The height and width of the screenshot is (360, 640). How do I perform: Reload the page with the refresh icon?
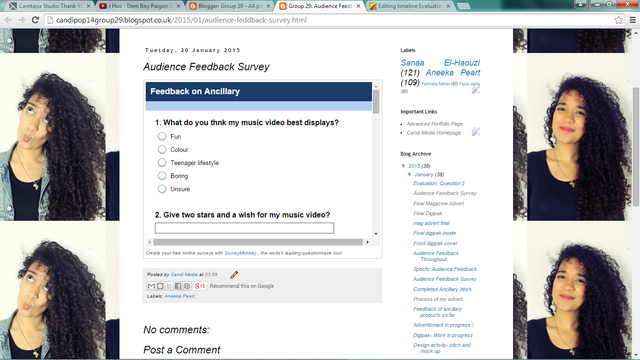pos(36,20)
